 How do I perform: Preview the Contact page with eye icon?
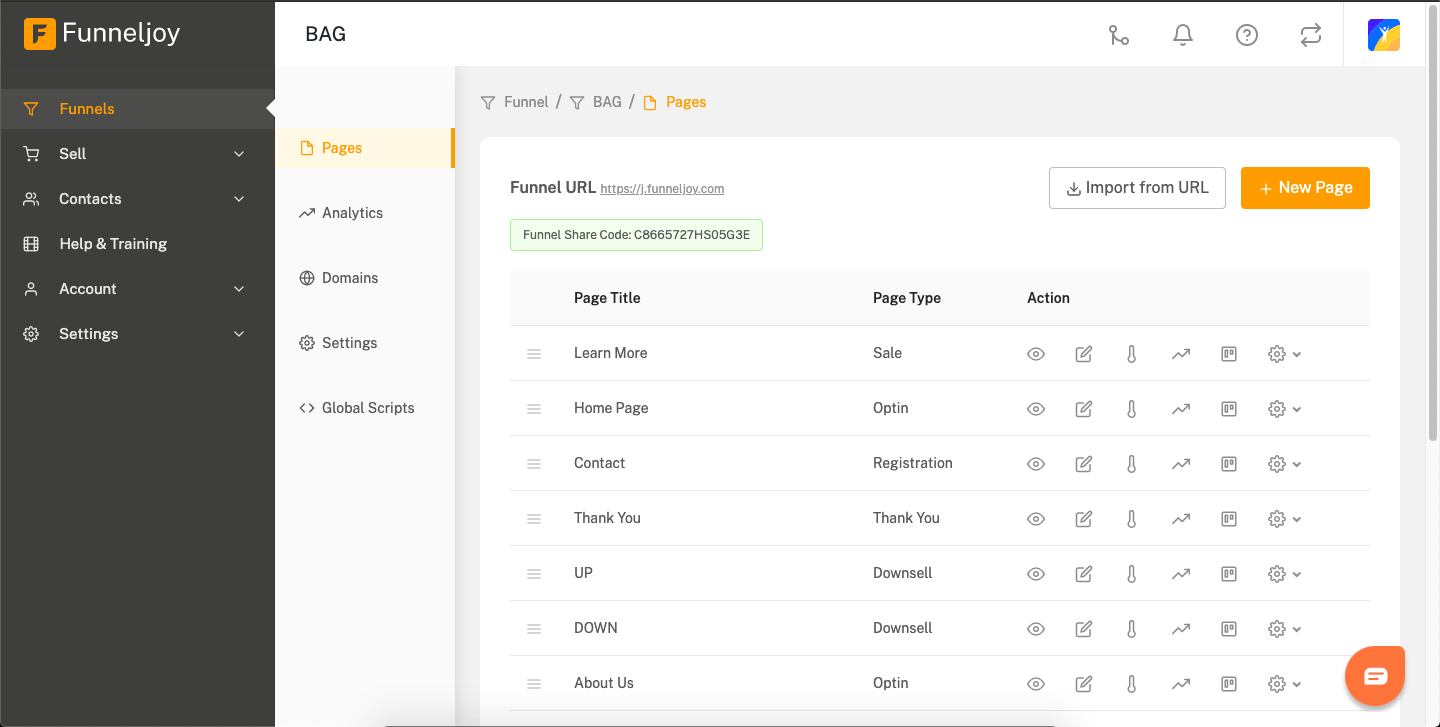click(x=1036, y=464)
